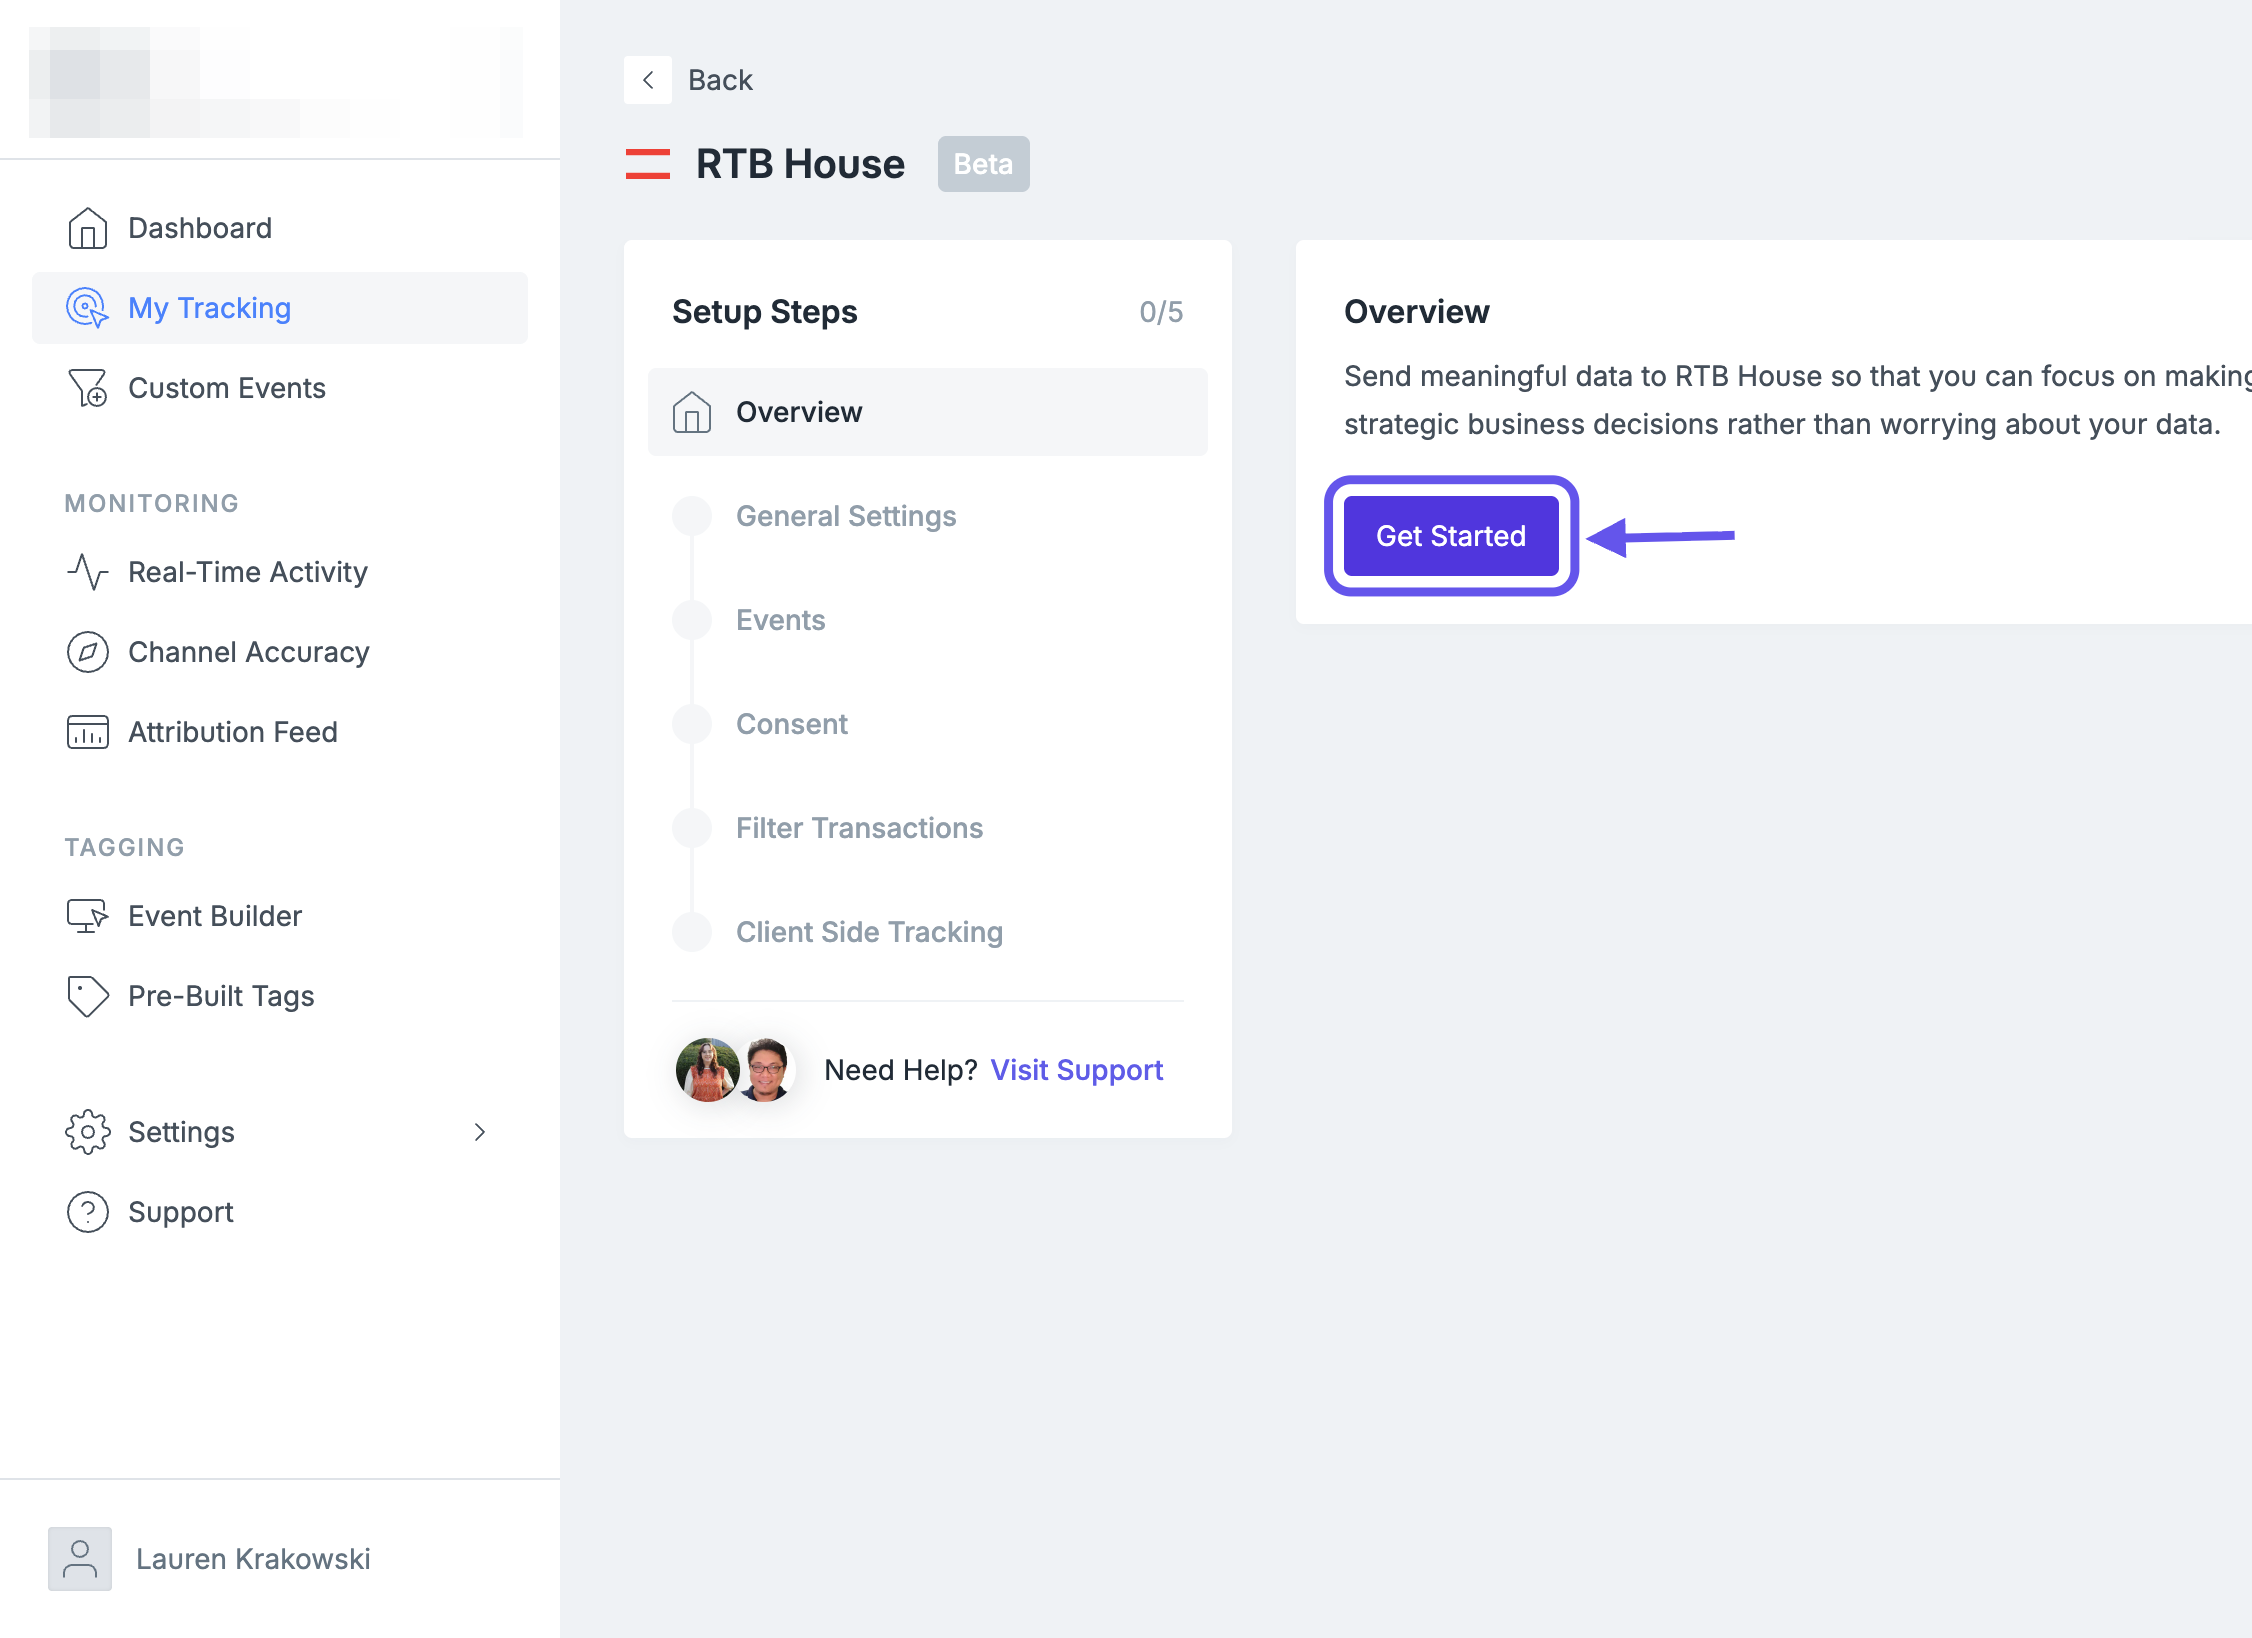The height and width of the screenshot is (1638, 2252).
Task: Click the Event Builder monitor icon
Action: (x=88, y=916)
